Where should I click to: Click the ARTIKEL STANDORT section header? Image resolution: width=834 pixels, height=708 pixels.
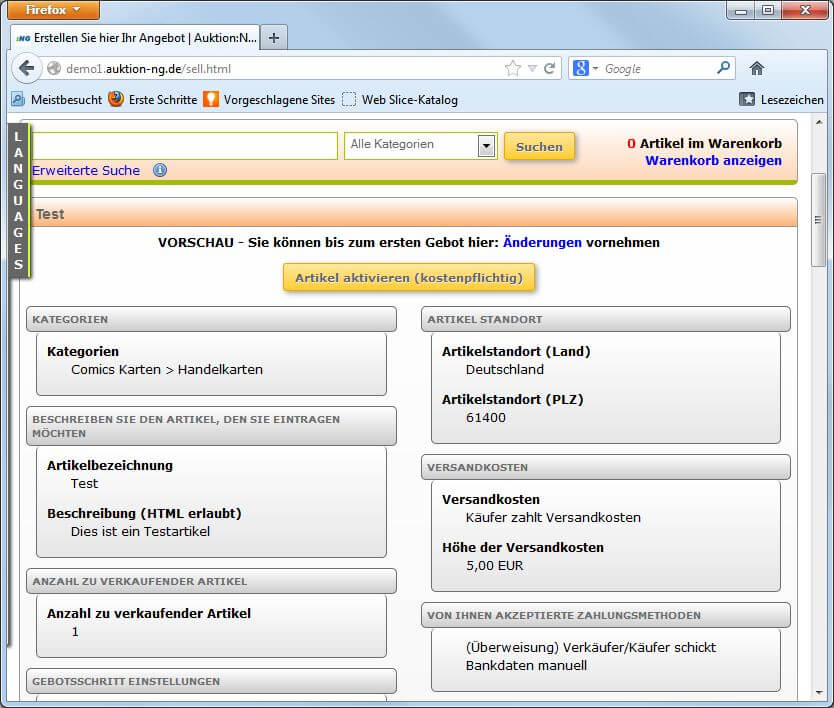(x=606, y=319)
